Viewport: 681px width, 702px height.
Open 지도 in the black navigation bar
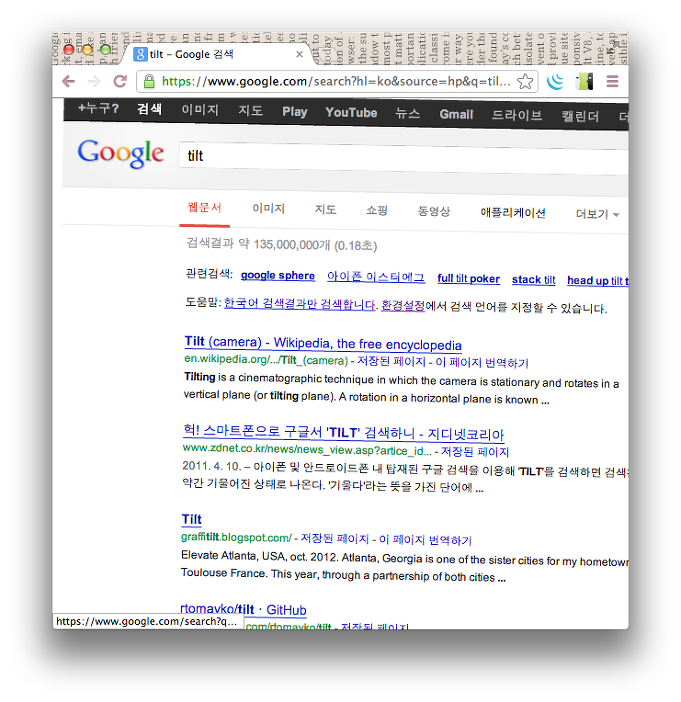click(250, 111)
